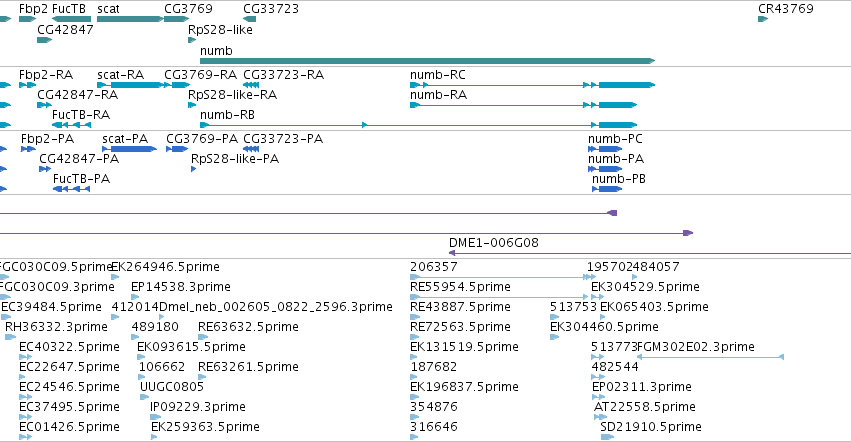Select the IP09229.3prime EST

[x=155, y=418]
